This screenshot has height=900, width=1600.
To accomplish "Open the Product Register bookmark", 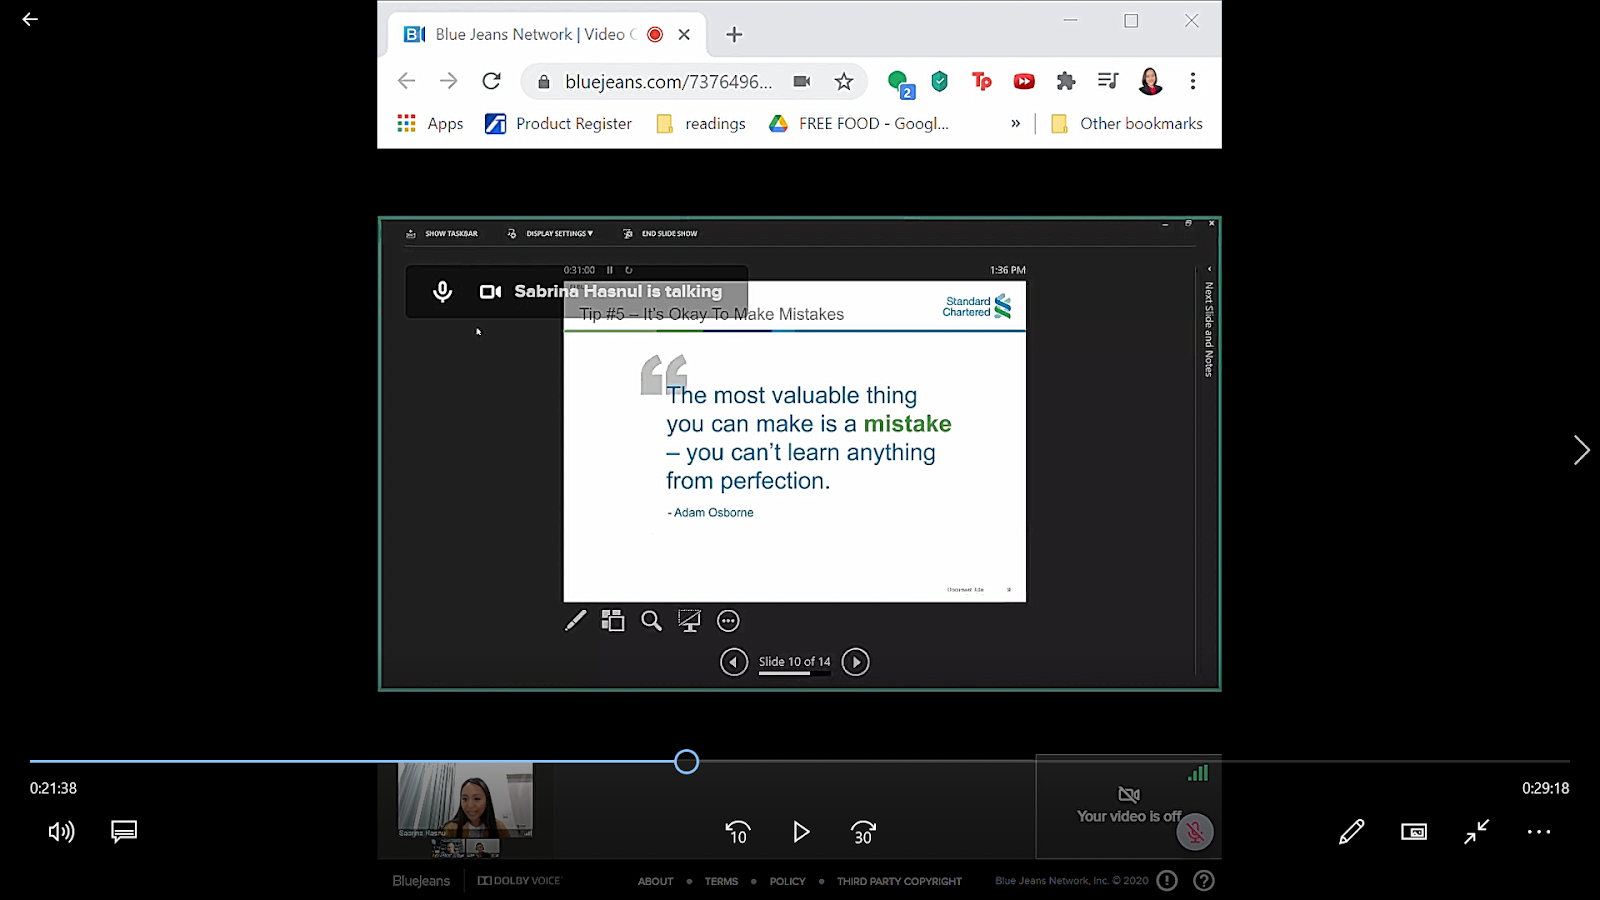I will coord(558,123).
